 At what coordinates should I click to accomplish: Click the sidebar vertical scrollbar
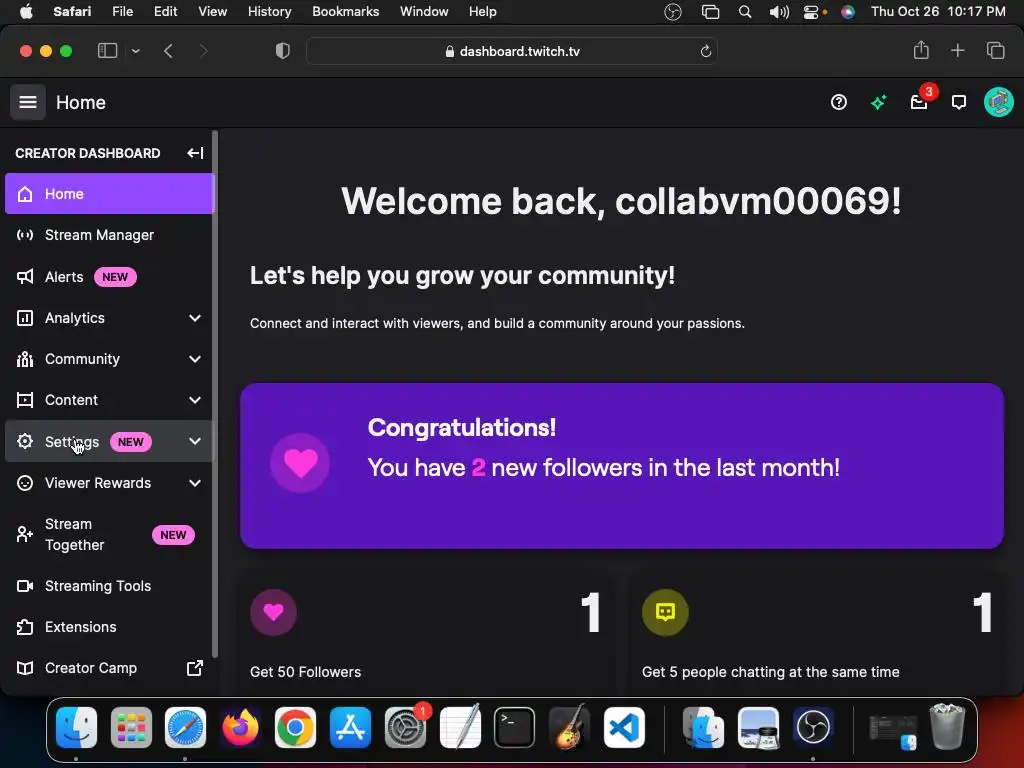(215, 394)
